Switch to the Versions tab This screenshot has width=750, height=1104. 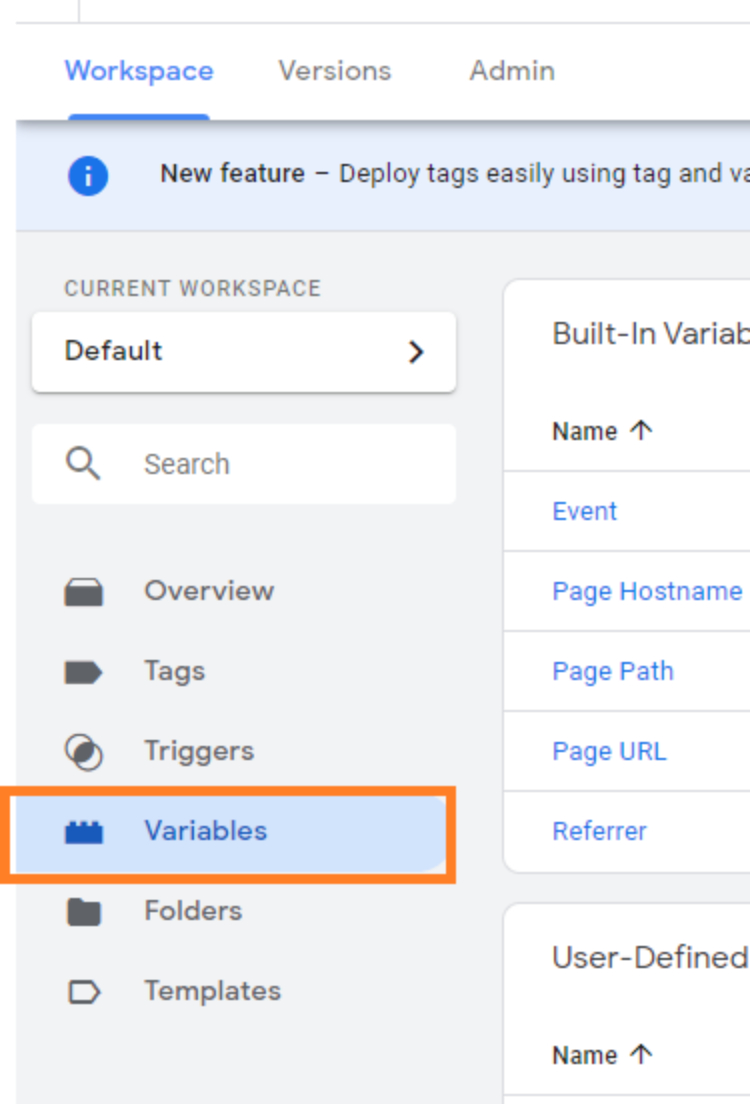click(x=335, y=71)
